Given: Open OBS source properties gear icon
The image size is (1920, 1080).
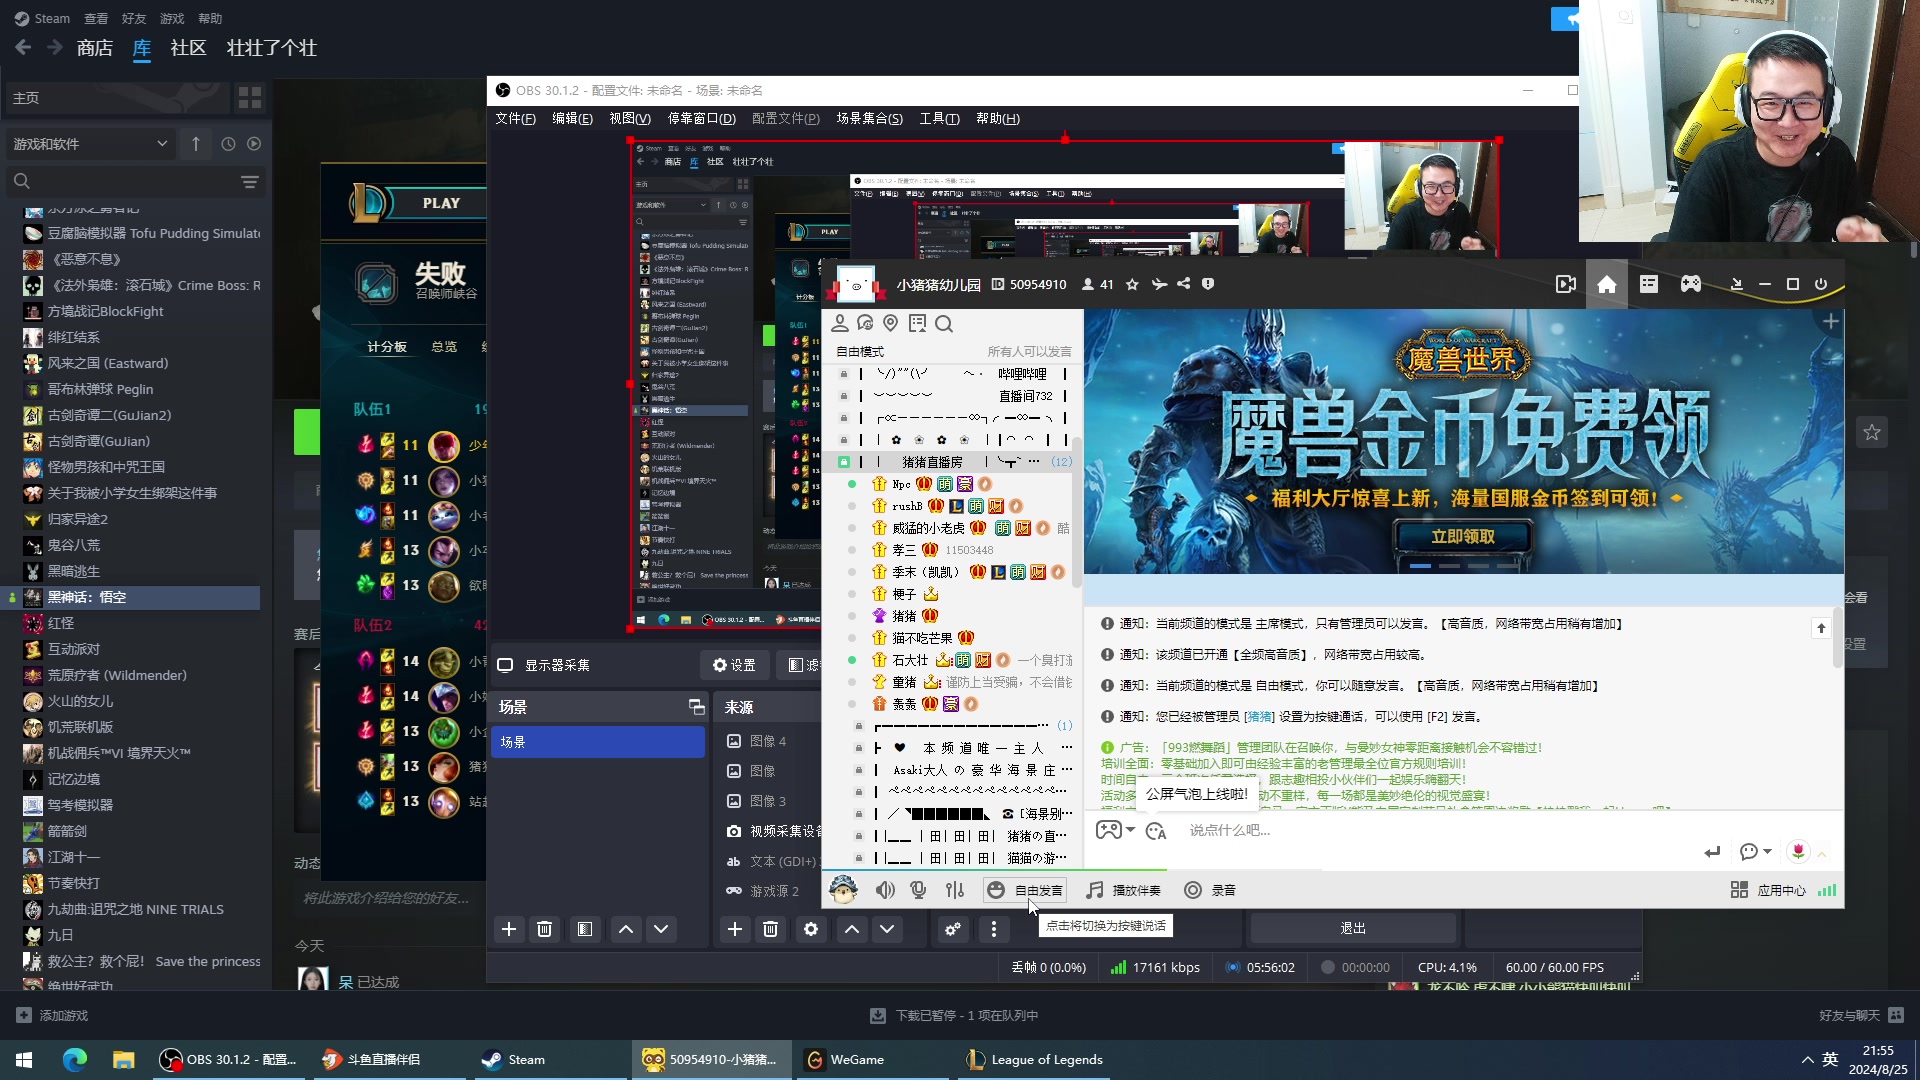Looking at the screenshot, I should [x=811, y=929].
